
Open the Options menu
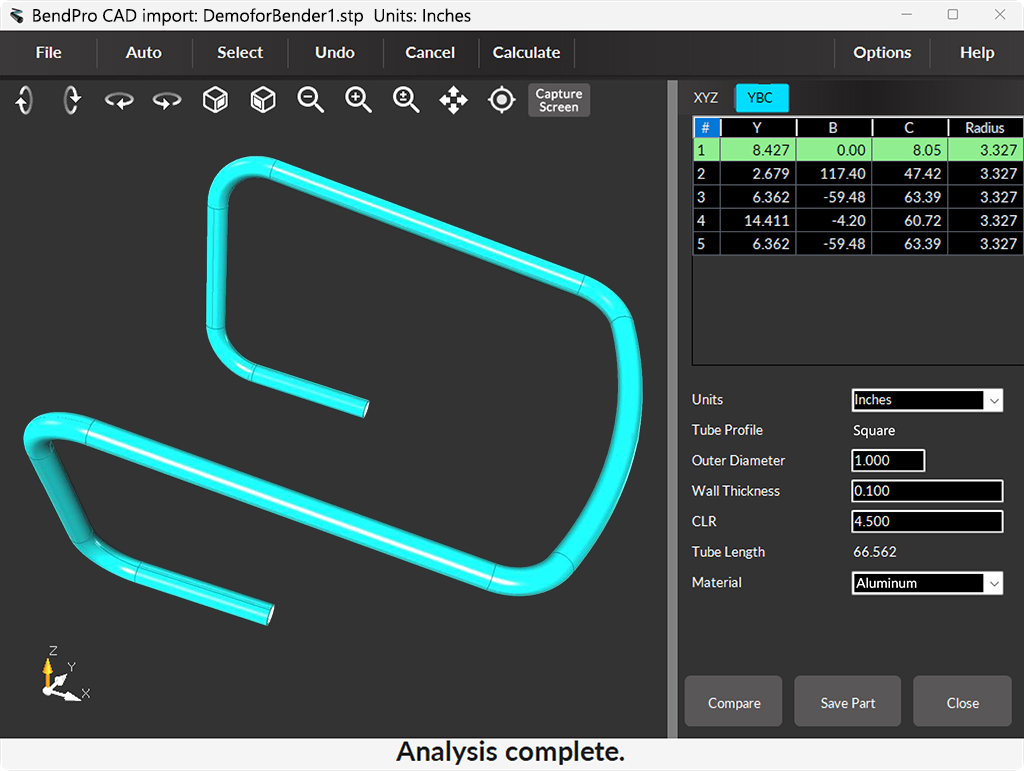coord(882,52)
